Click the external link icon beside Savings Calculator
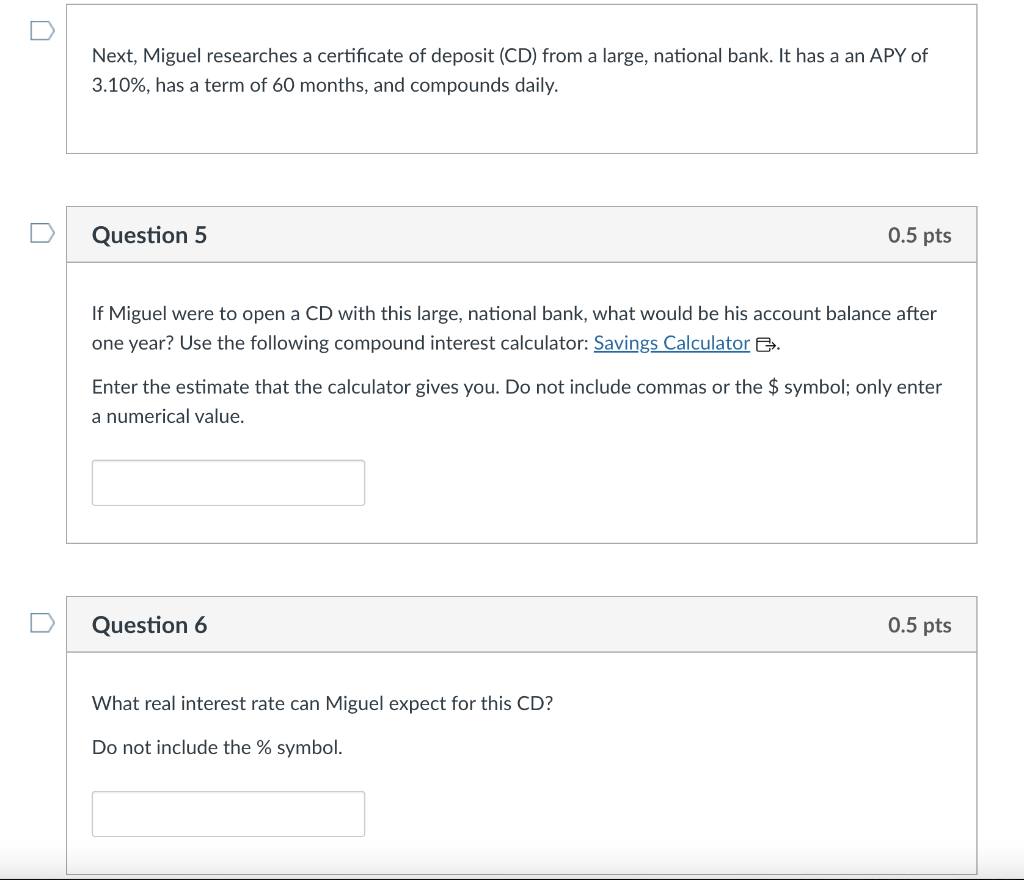Image resolution: width=1024 pixels, height=880 pixels. [x=763, y=343]
